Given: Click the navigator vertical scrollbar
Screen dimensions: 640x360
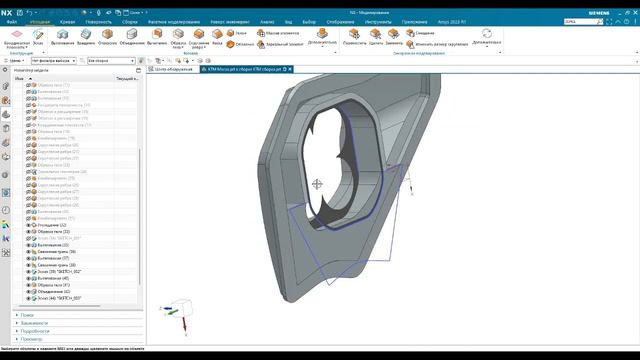Looking at the screenshot, I should 139,216.
